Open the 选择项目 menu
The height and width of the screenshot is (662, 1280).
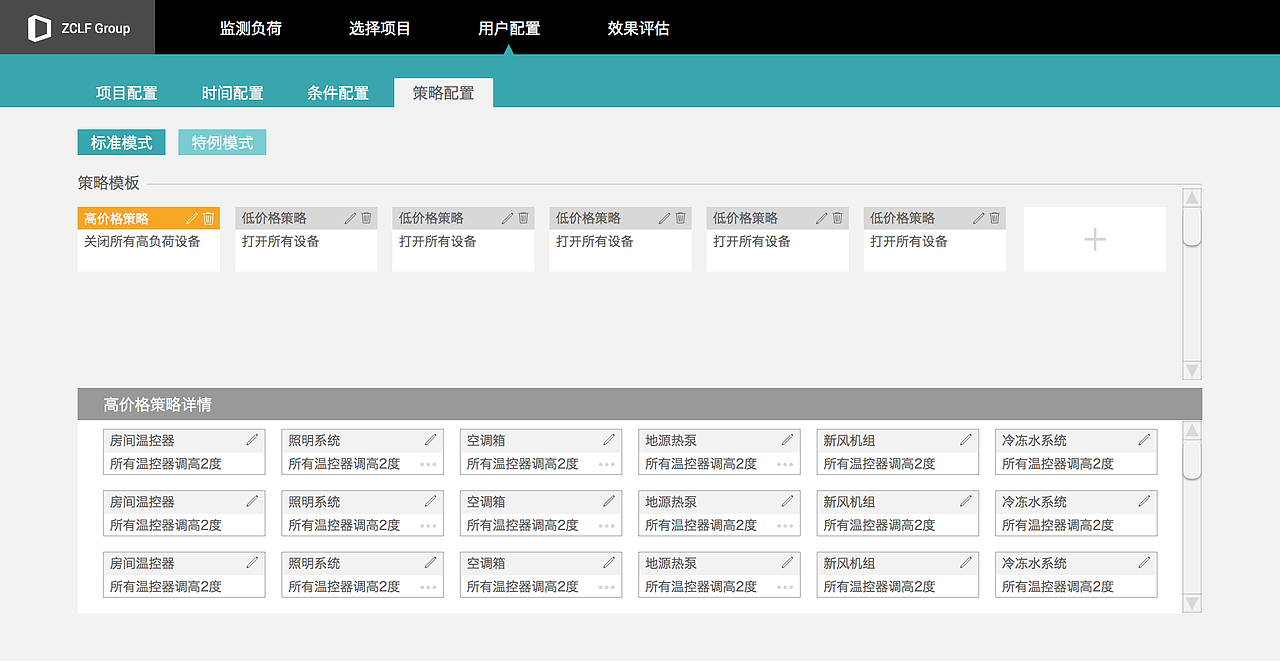380,28
